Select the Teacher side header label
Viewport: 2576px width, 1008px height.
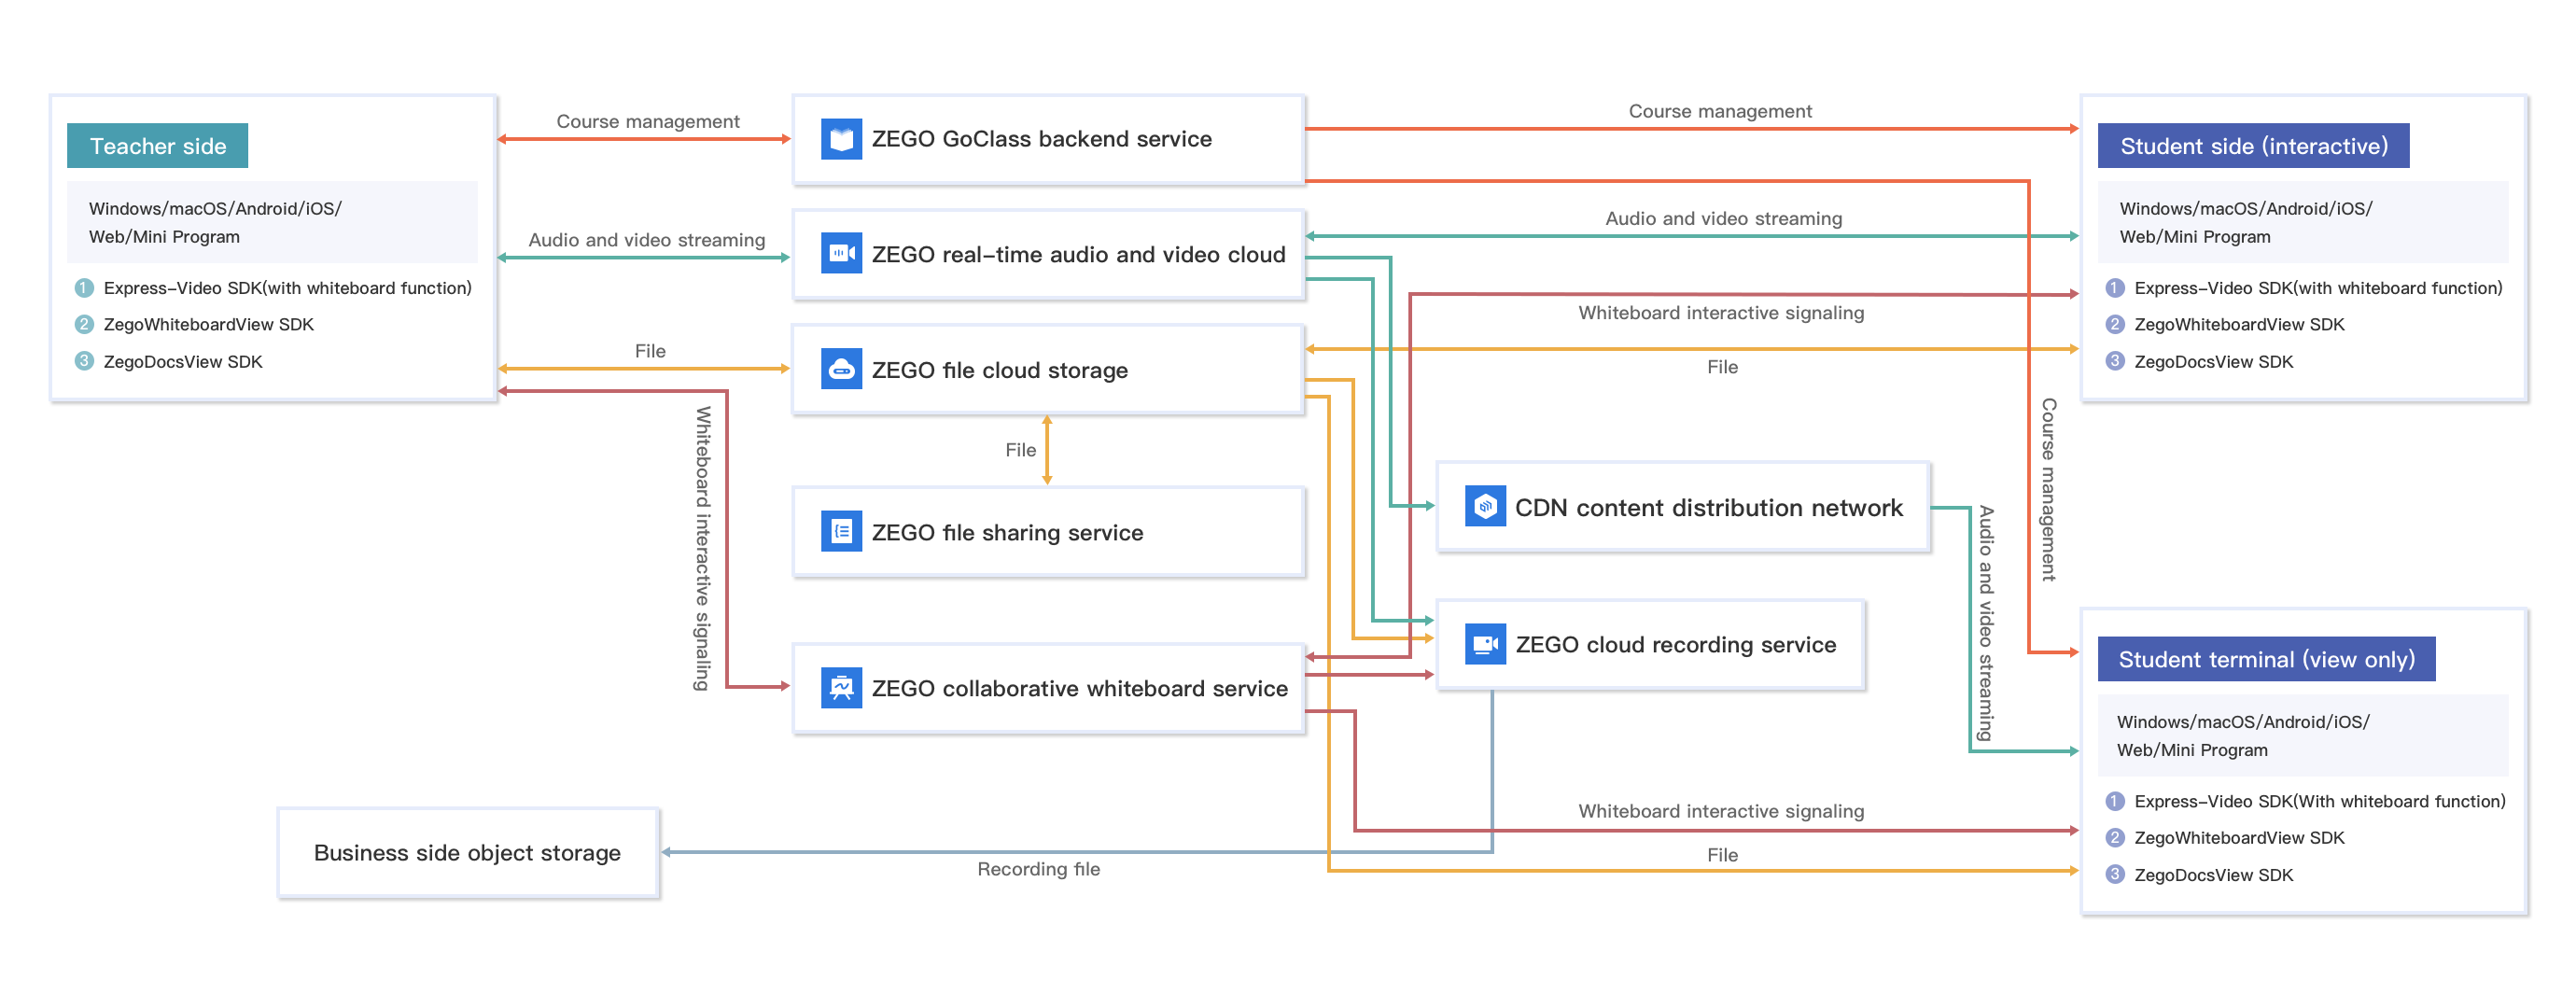click(x=158, y=146)
